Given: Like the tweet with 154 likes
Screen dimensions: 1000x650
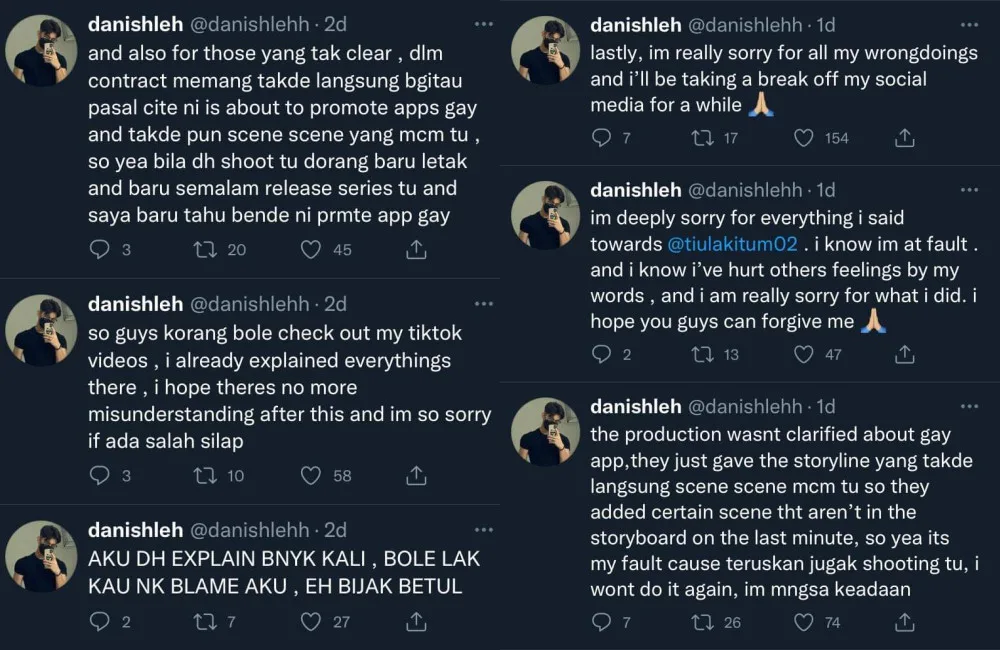Looking at the screenshot, I should 803,138.
